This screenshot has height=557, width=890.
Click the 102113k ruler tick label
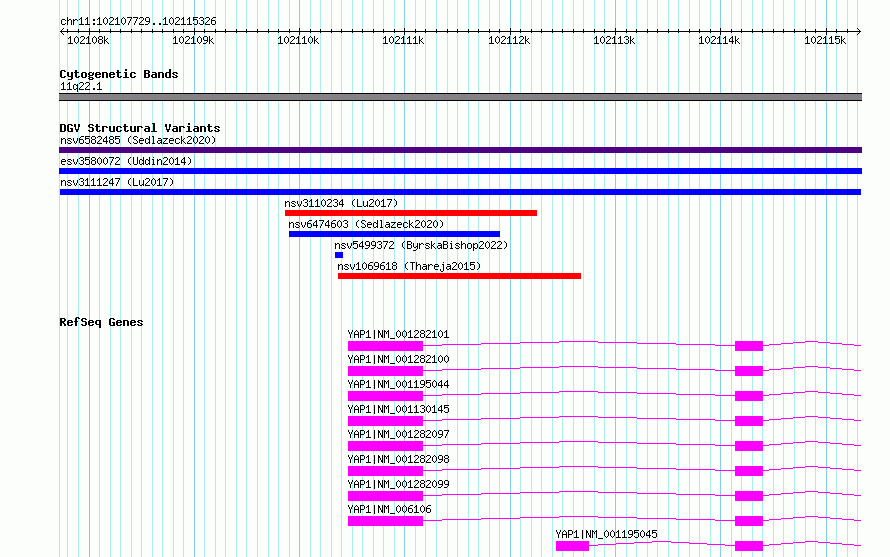pyautogui.click(x=614, y=40)
